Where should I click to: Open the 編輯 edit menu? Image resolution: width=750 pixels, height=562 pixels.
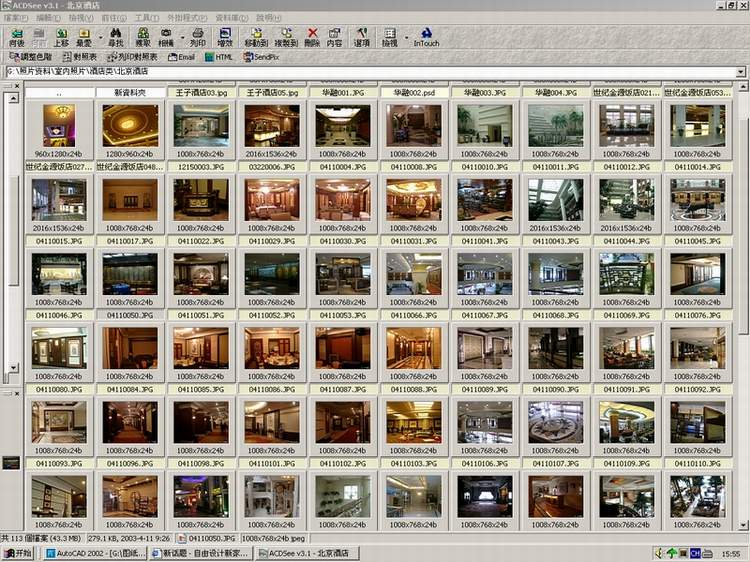click(x=48, y=18)
